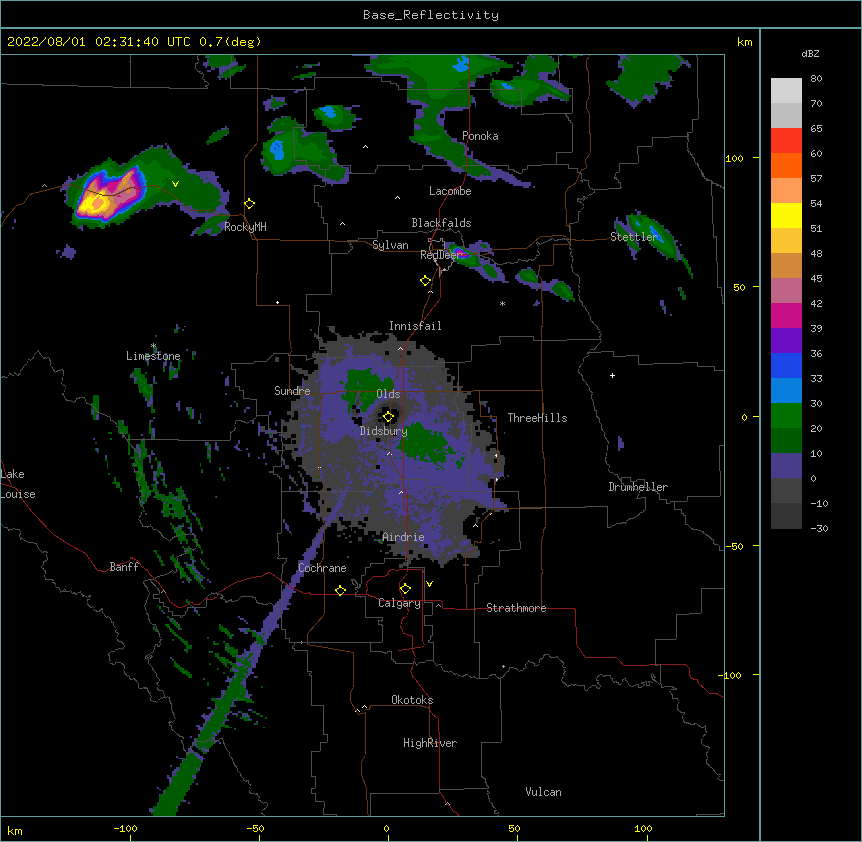Select the HighRiver label
The height and width of the screenshot is (842, 862).
pos(430,743)
